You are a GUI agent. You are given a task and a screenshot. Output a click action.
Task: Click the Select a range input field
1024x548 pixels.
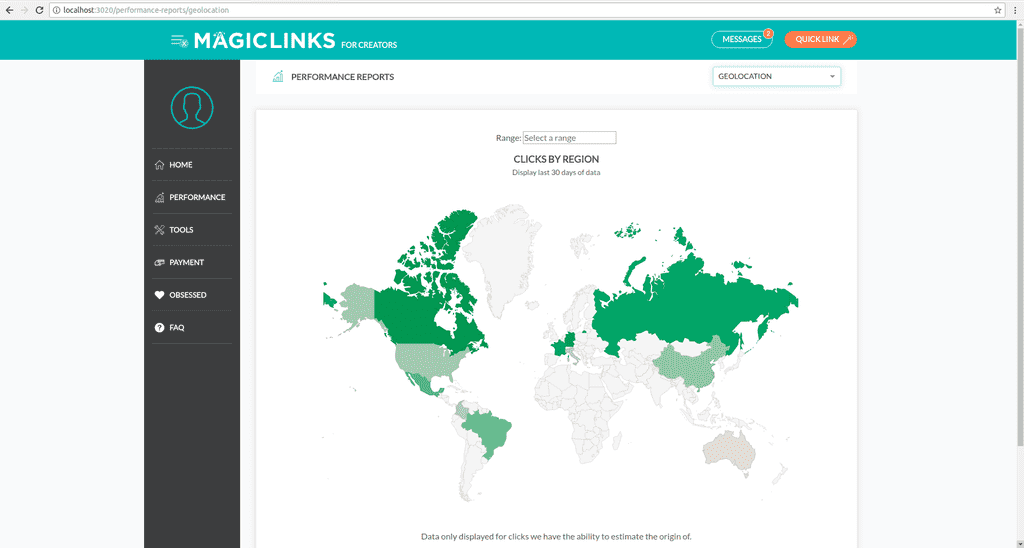click(569, 138)
